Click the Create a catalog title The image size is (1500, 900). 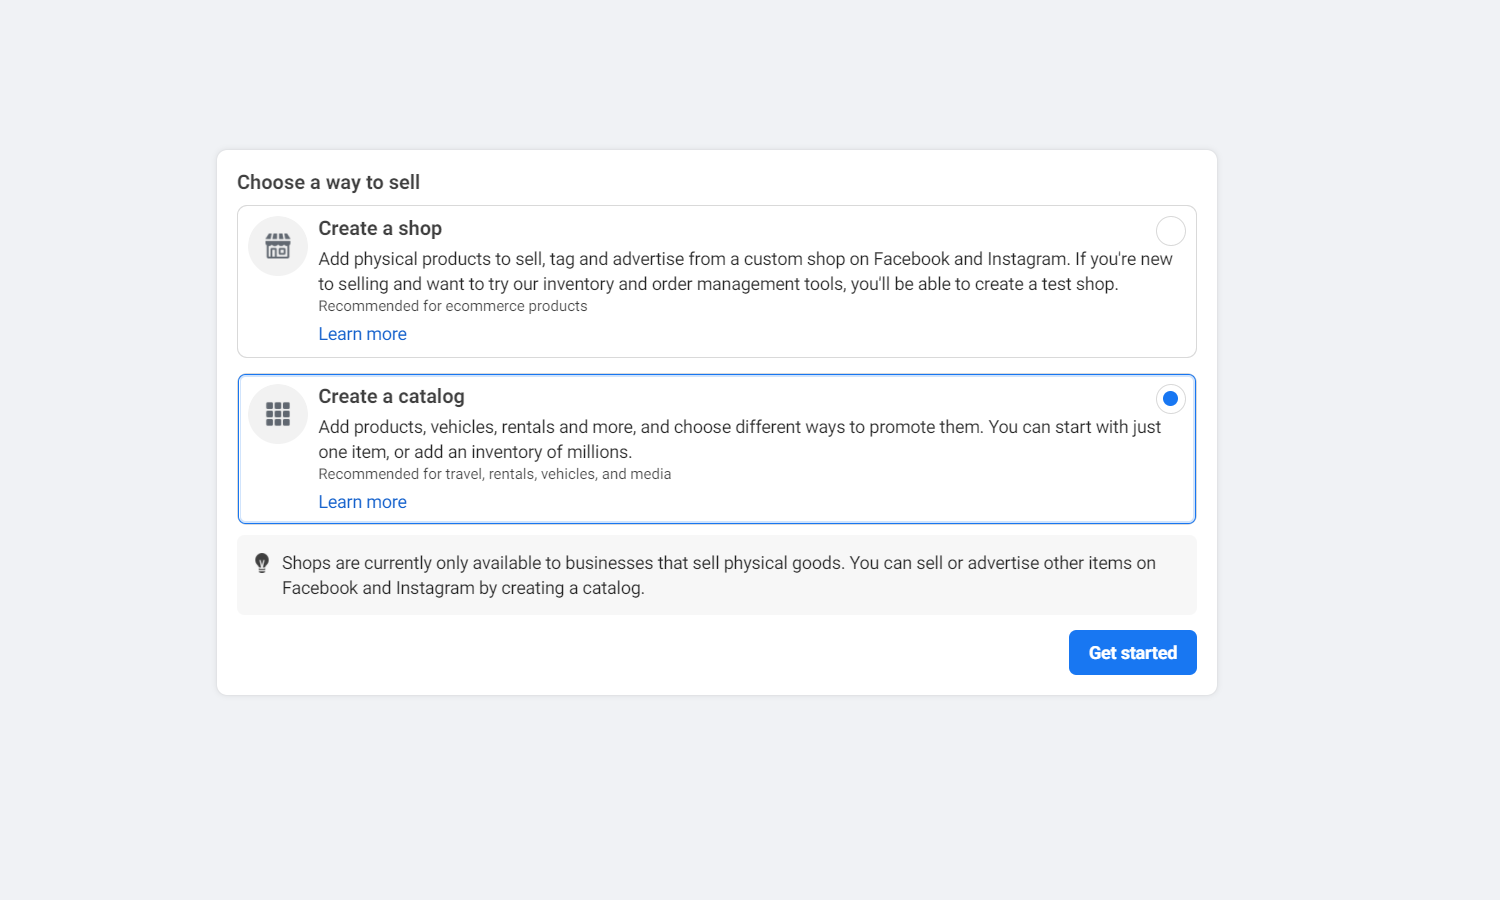[x=391, y=397]
